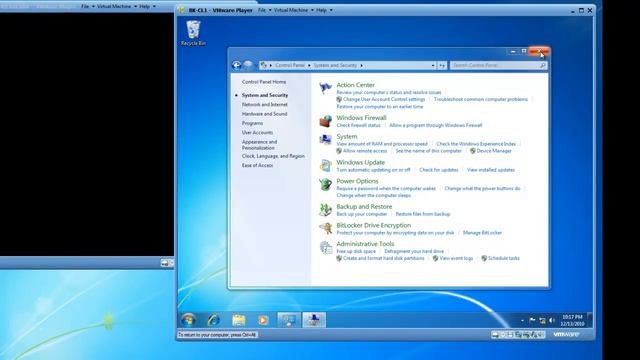This screenshot has width=640, height=360.
Task: Open Virtual Machine menu in BK-CL1 window
Action: click(293, 10)
